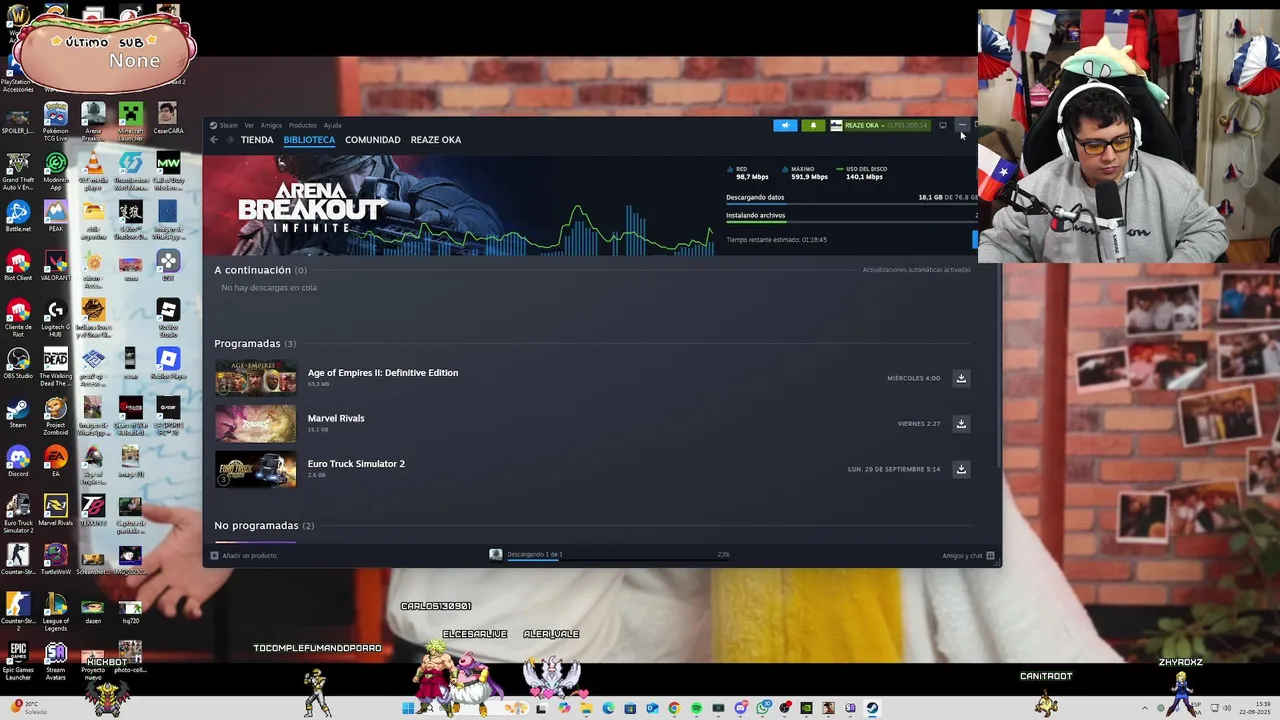1280x720 pixels.
Task: Switch to the BIBLIOTECA tab
Action: coord(309,140)
